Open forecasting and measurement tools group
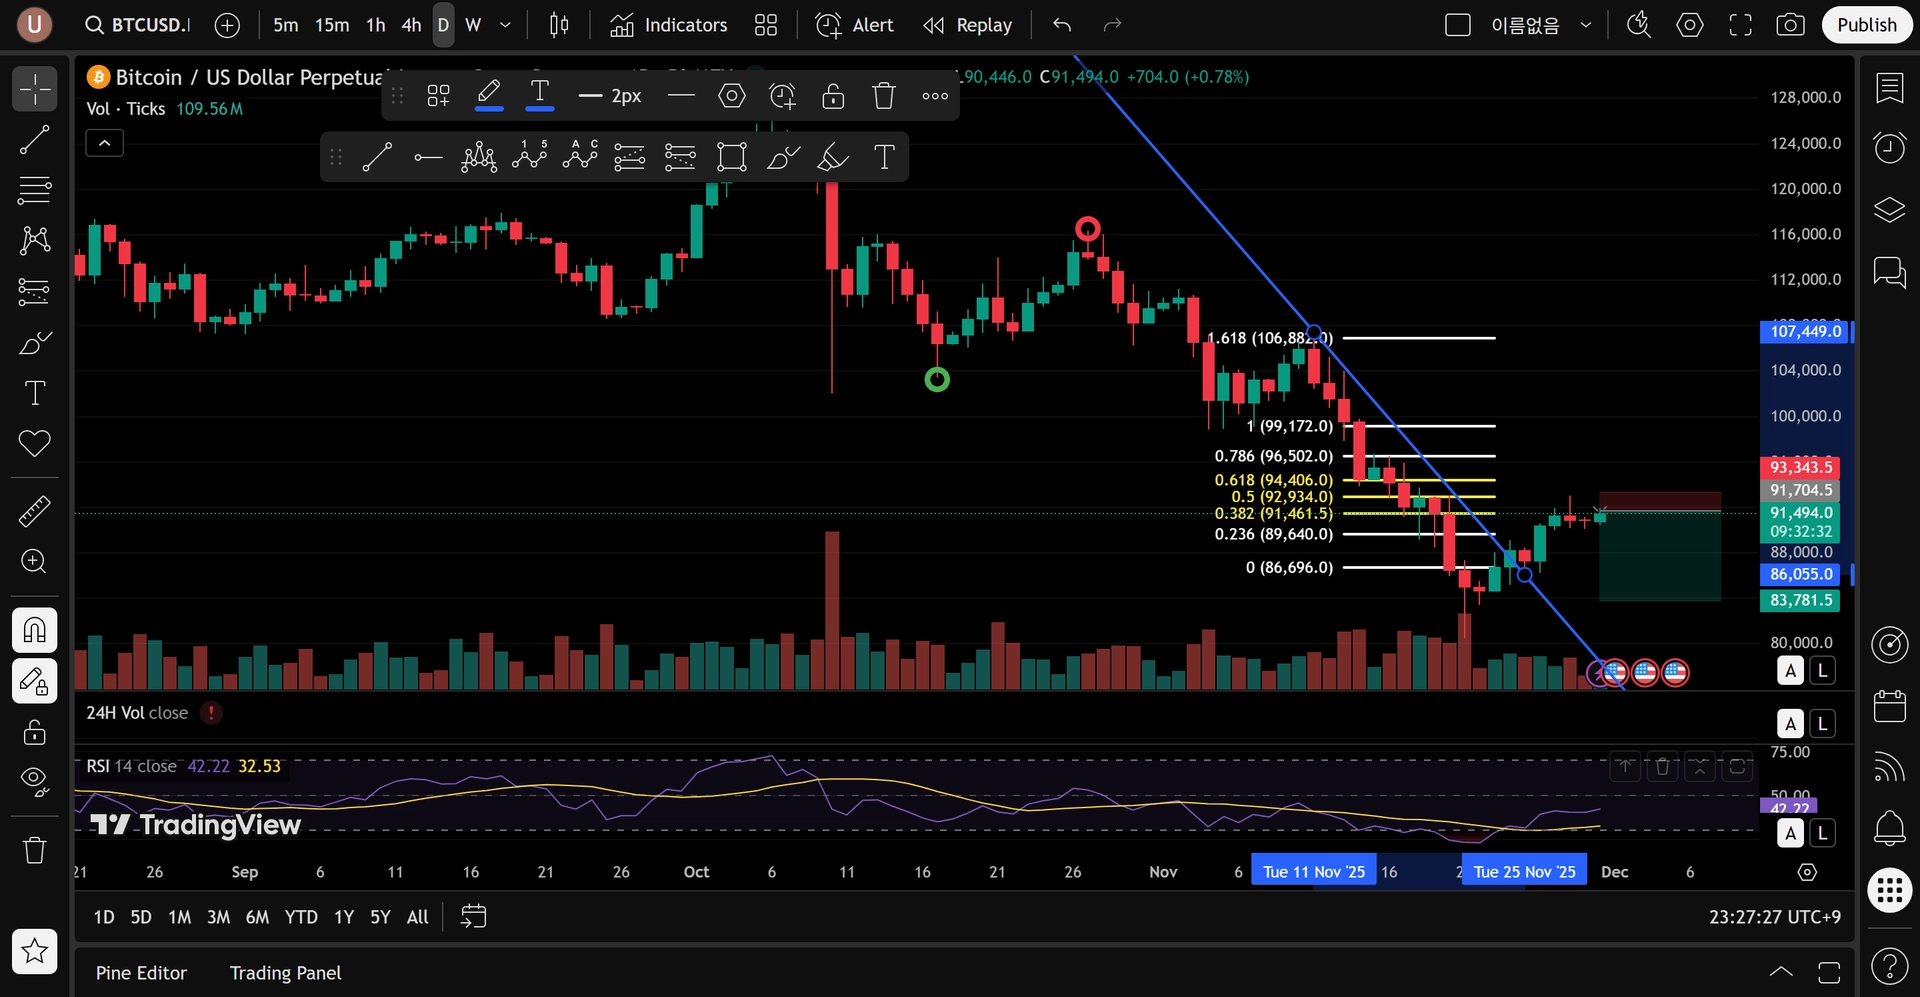The height and width of the screenshot is (997, 1920). pos(35,291)
